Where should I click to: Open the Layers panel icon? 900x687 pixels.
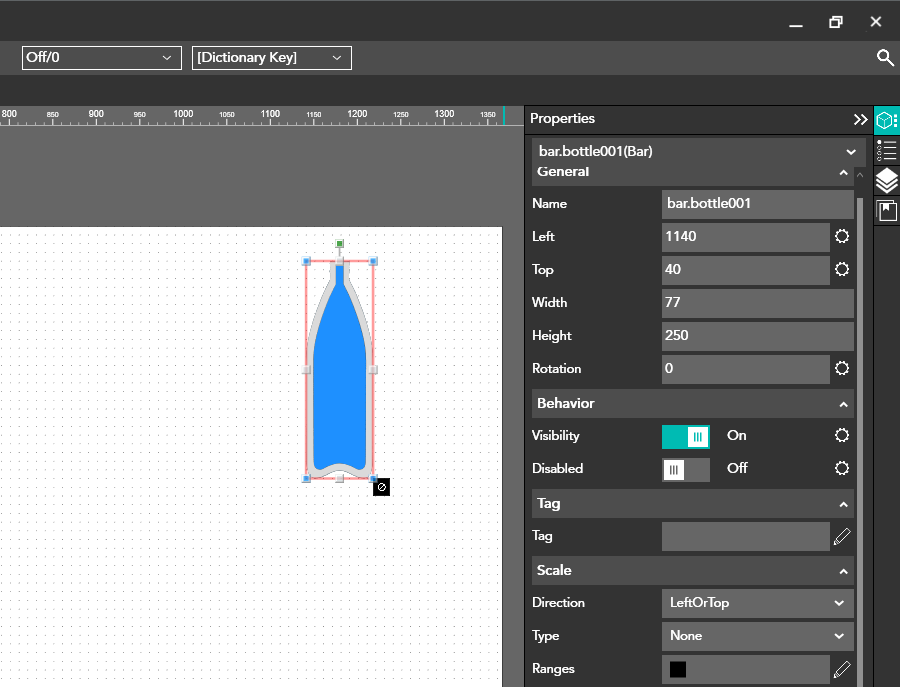click(886, 181)
